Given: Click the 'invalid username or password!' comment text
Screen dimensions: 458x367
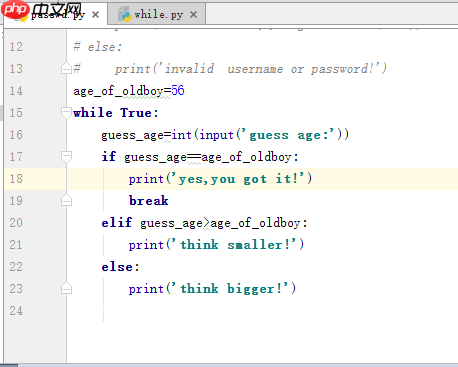Looking at the screenshot, I should tap(268, 69).
